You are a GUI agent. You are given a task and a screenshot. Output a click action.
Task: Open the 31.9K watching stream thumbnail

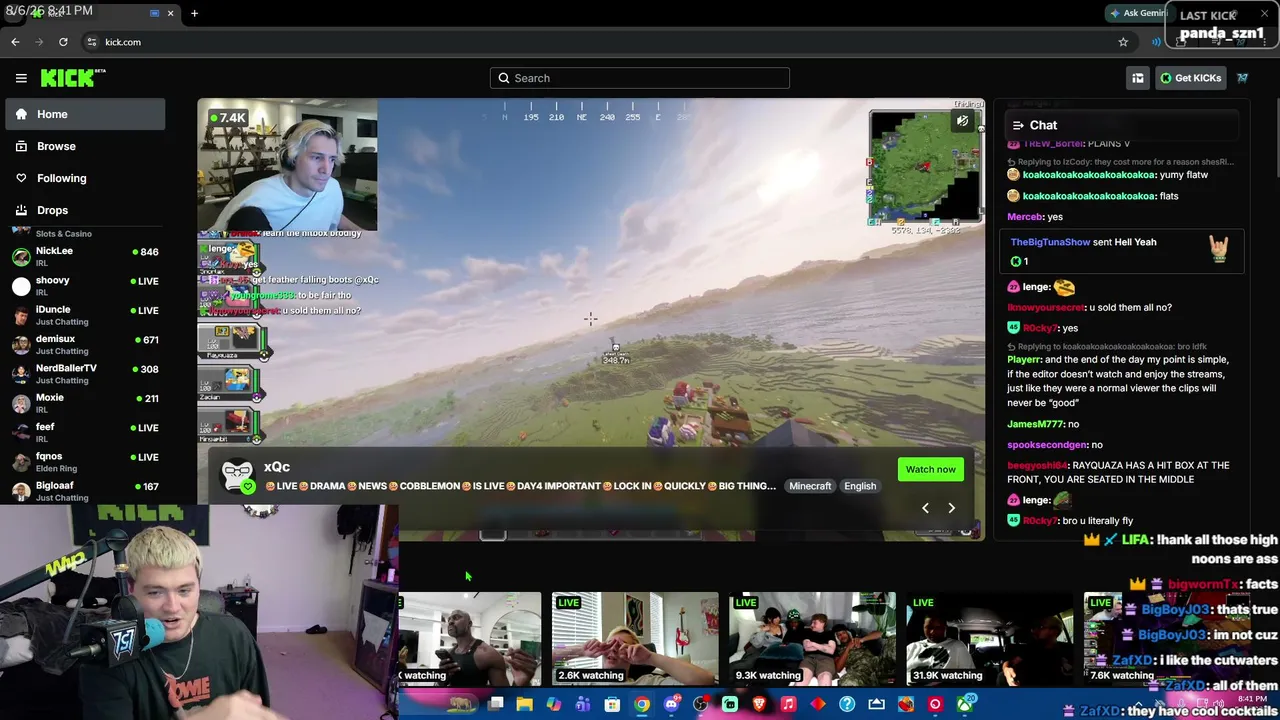click(989, 639)
